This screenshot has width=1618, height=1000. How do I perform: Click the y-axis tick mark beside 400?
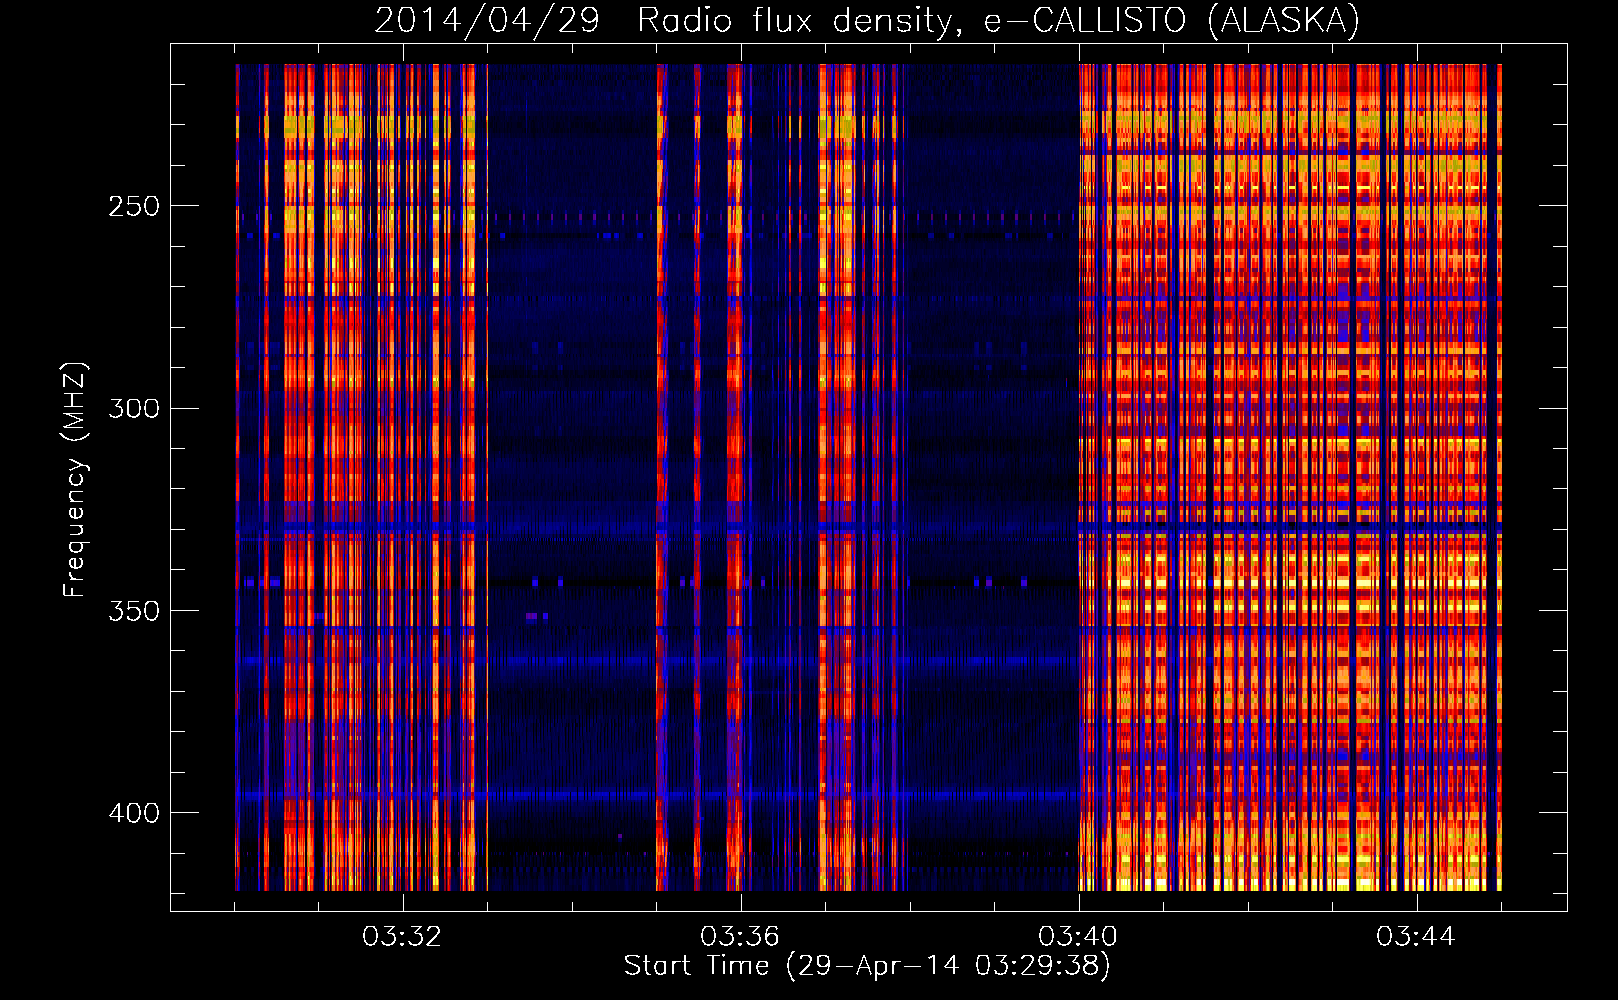click(179, 812)
